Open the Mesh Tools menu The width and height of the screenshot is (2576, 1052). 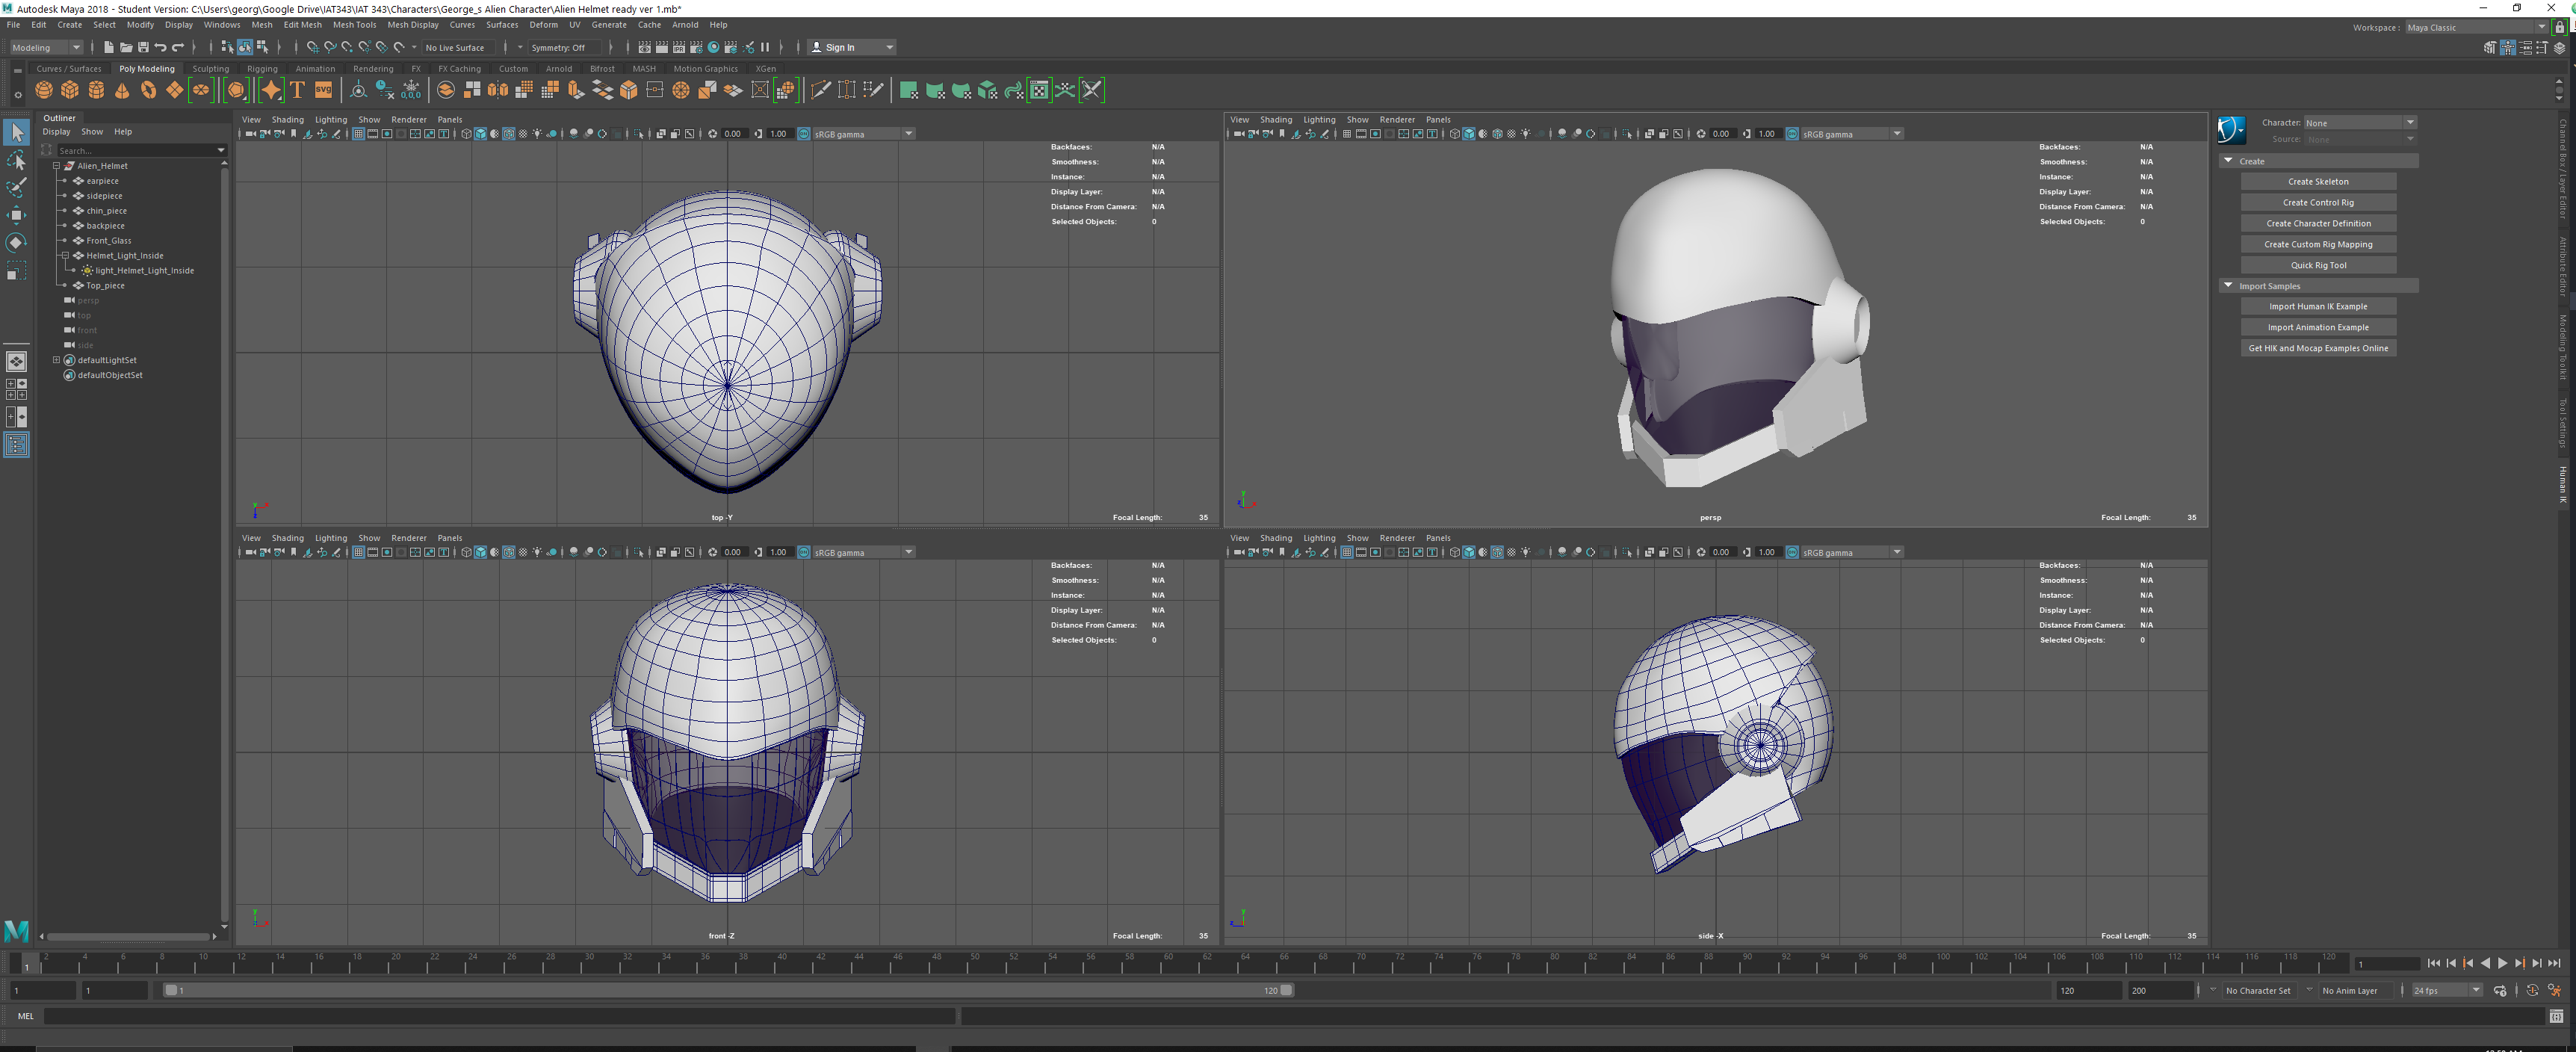point(355,25)
